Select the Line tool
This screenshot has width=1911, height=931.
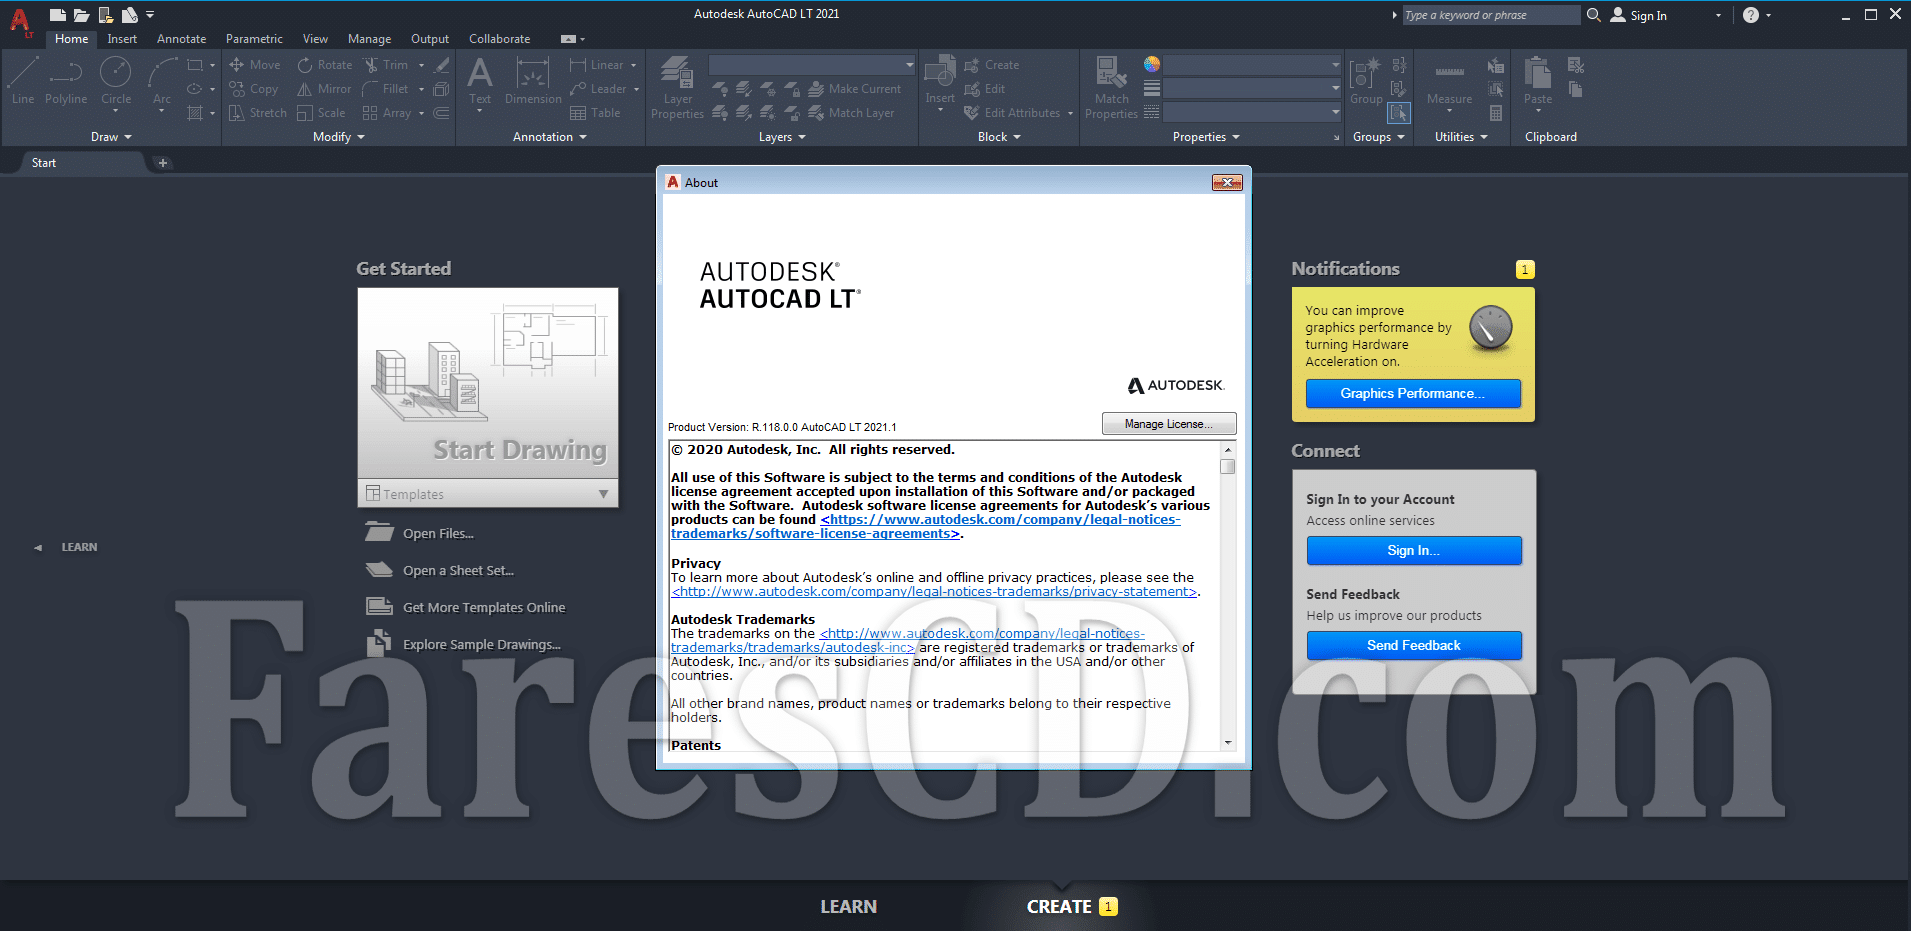[23, 80]
